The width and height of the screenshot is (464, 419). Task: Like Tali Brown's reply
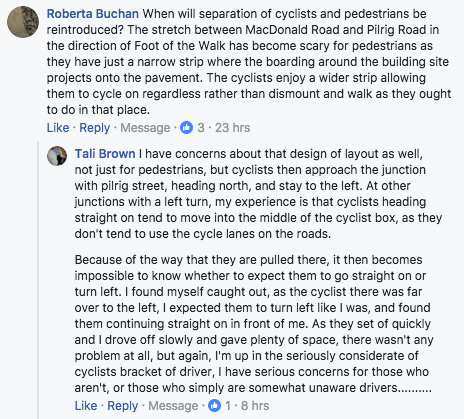(86, 406)
